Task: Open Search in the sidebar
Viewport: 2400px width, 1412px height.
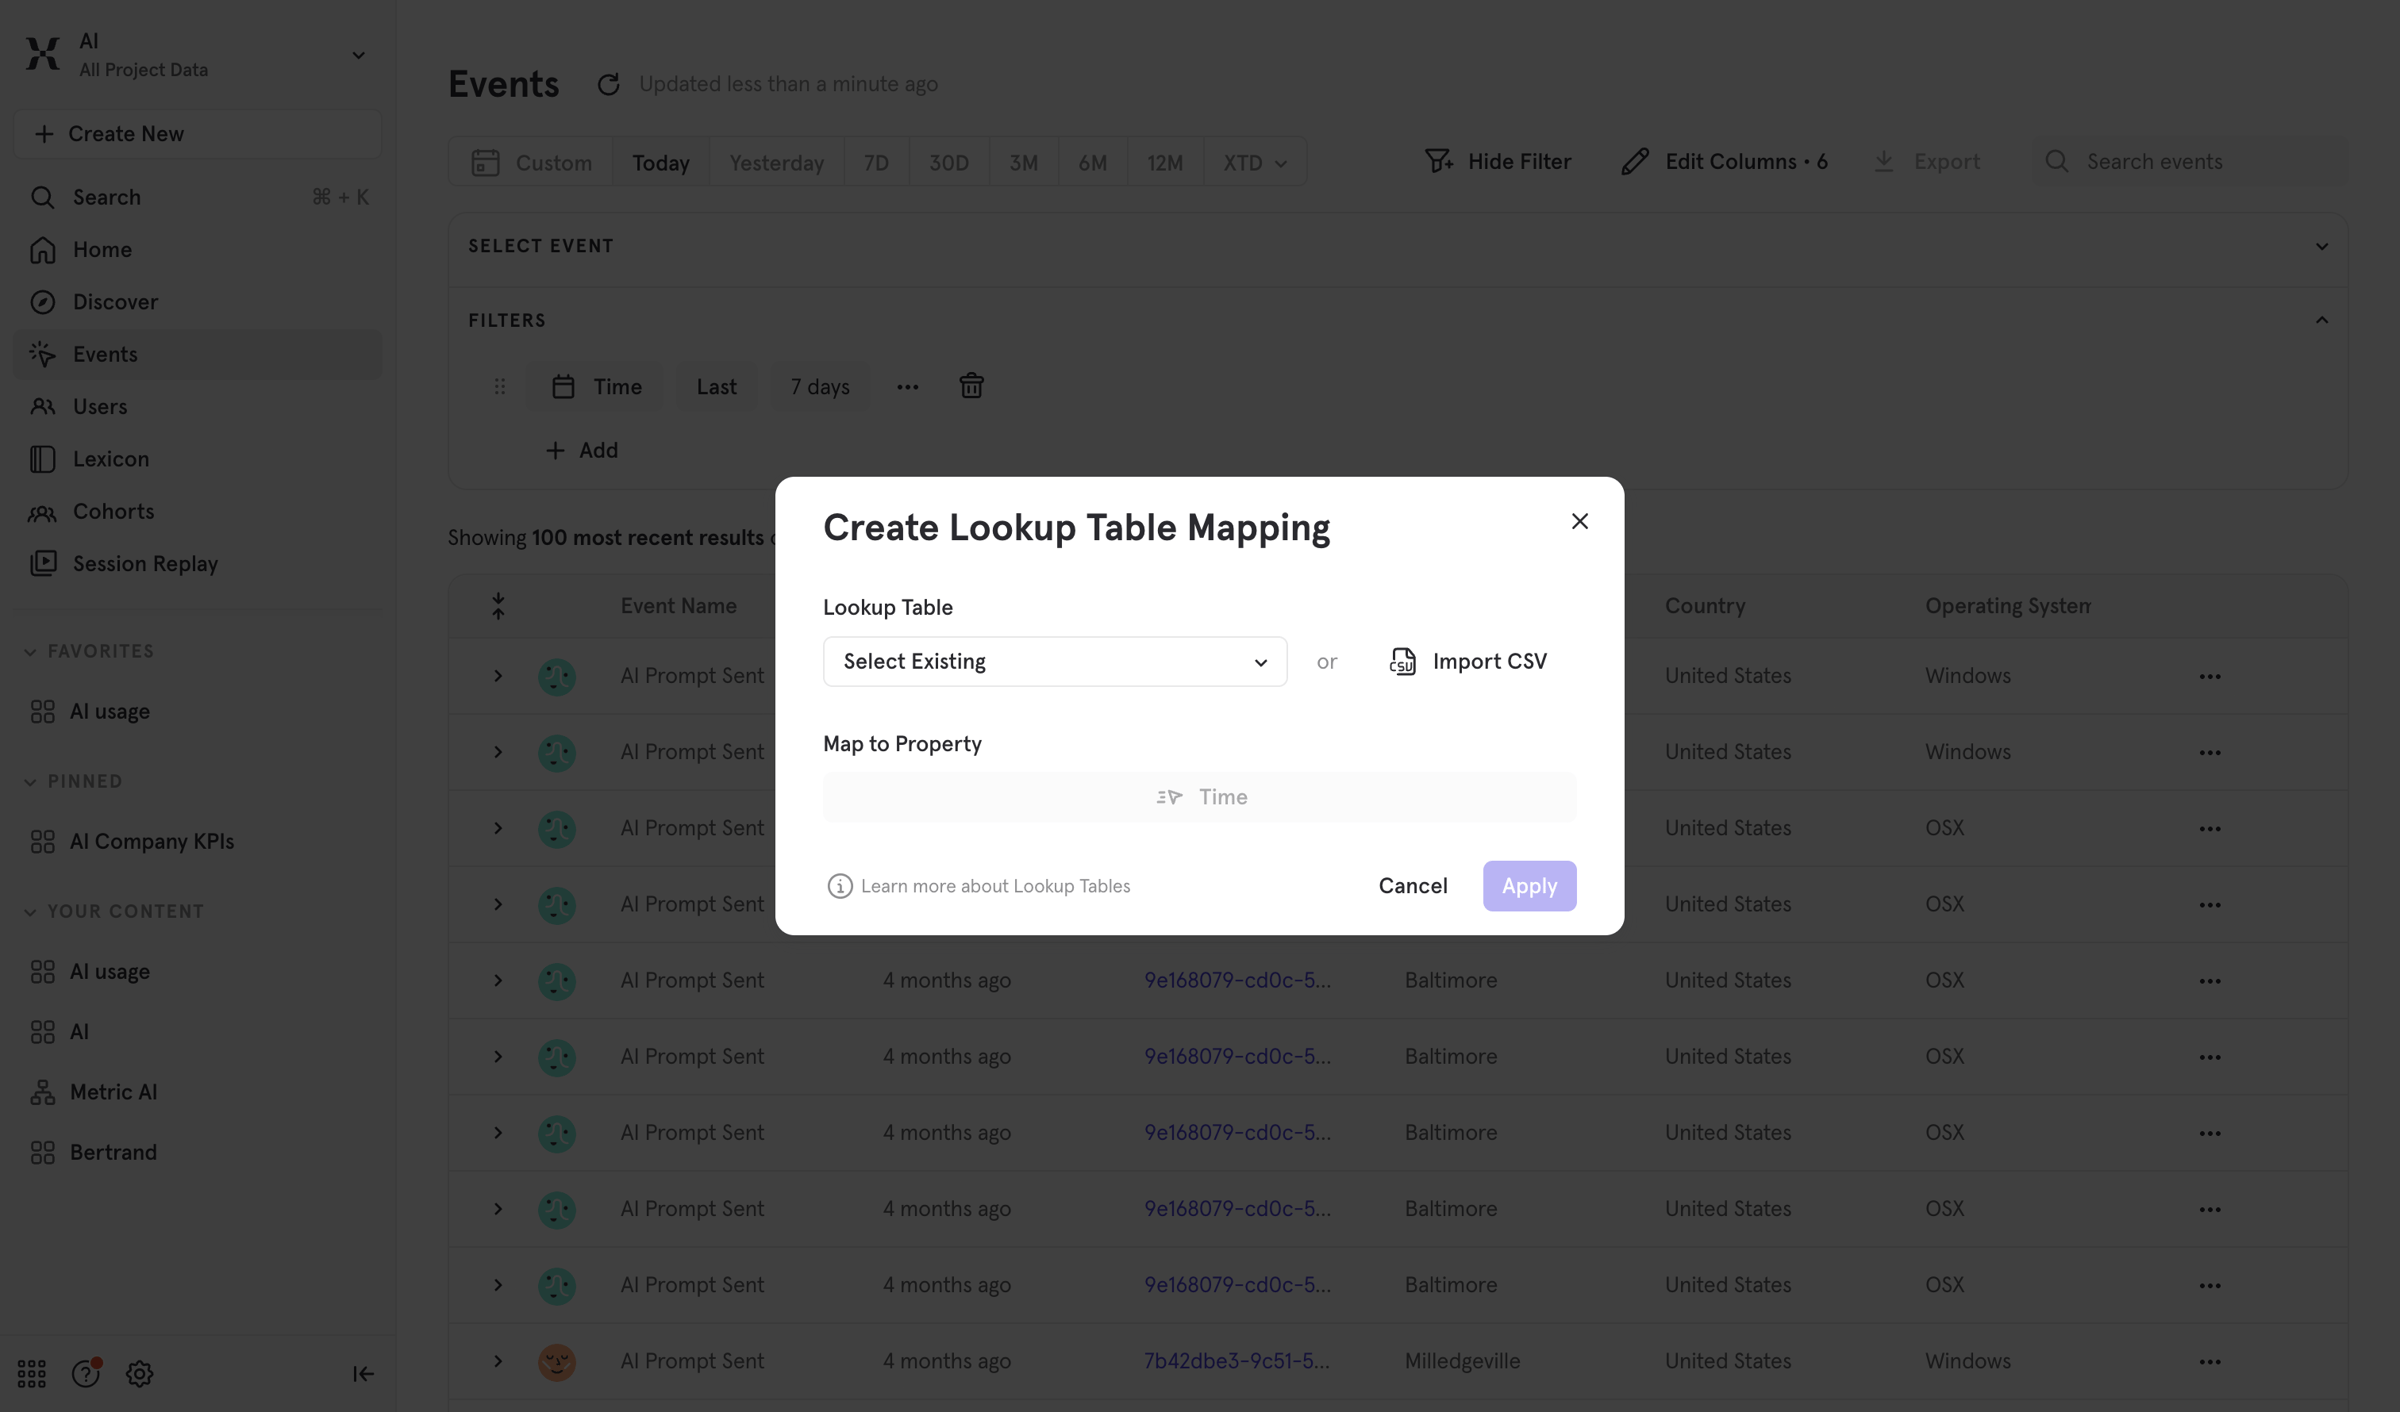Action: [x=197, y=197]
